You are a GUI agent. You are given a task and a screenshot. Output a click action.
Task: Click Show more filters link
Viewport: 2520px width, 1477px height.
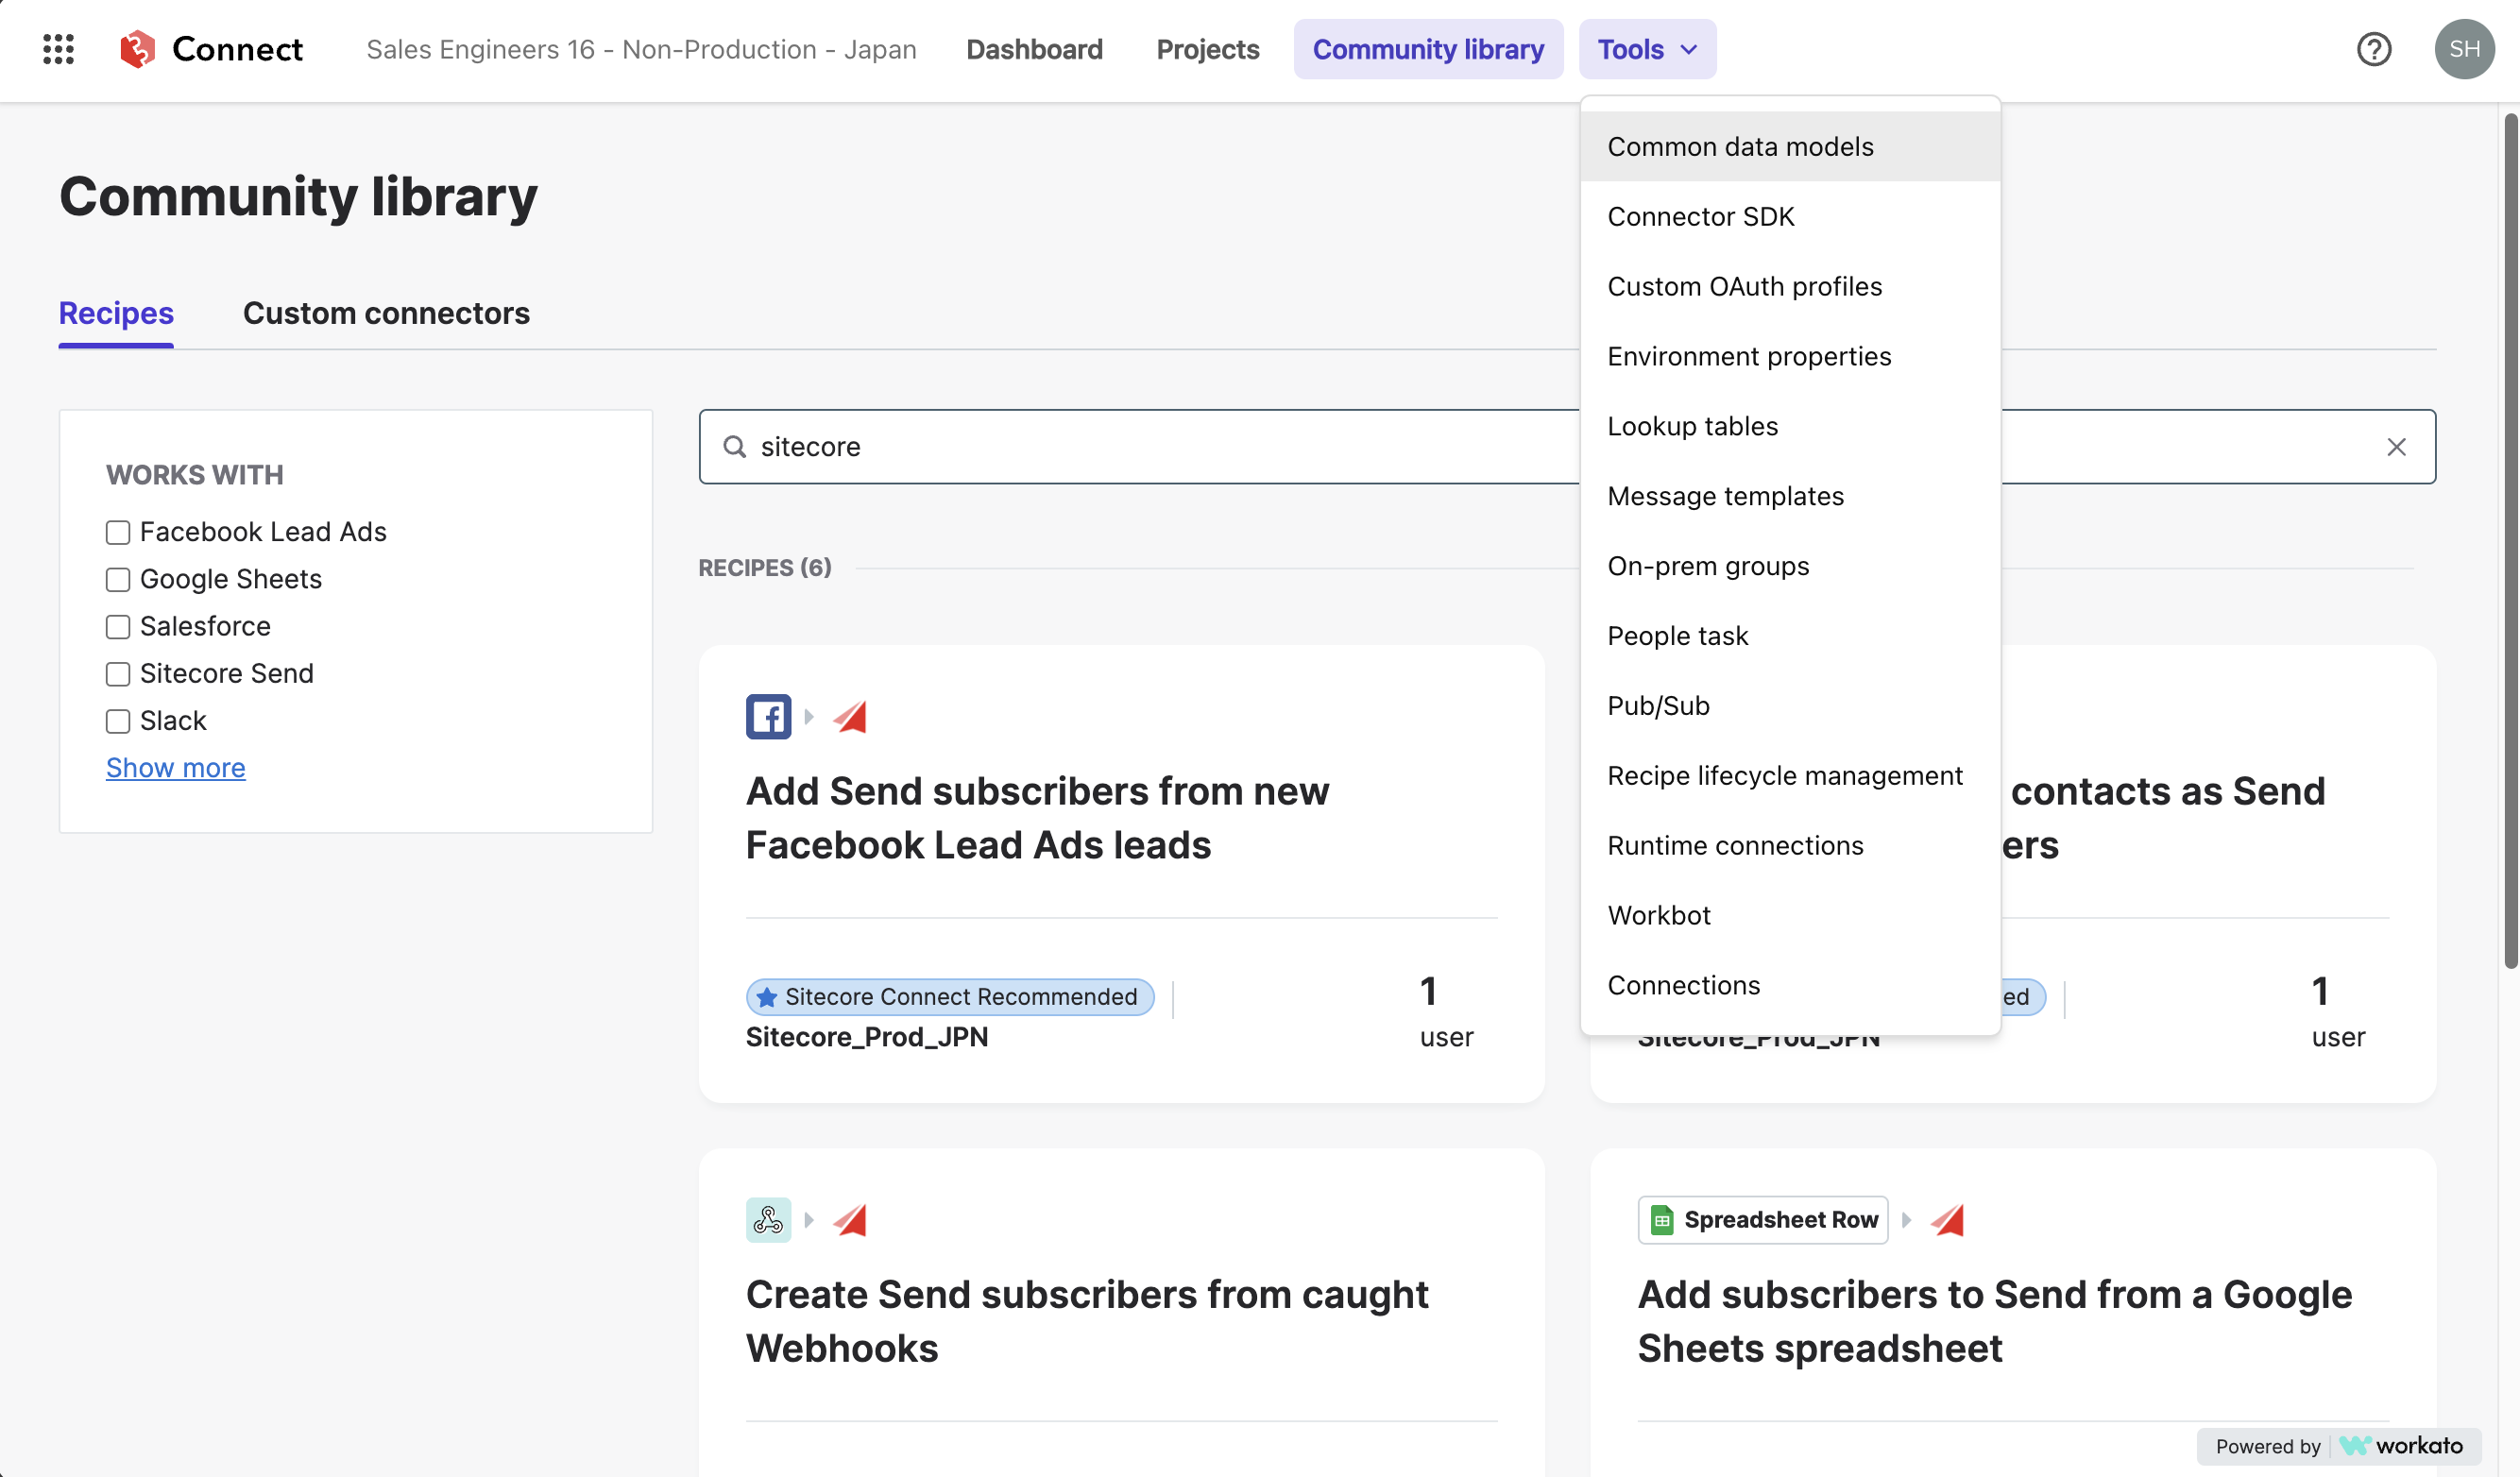(x=176, y=768)
